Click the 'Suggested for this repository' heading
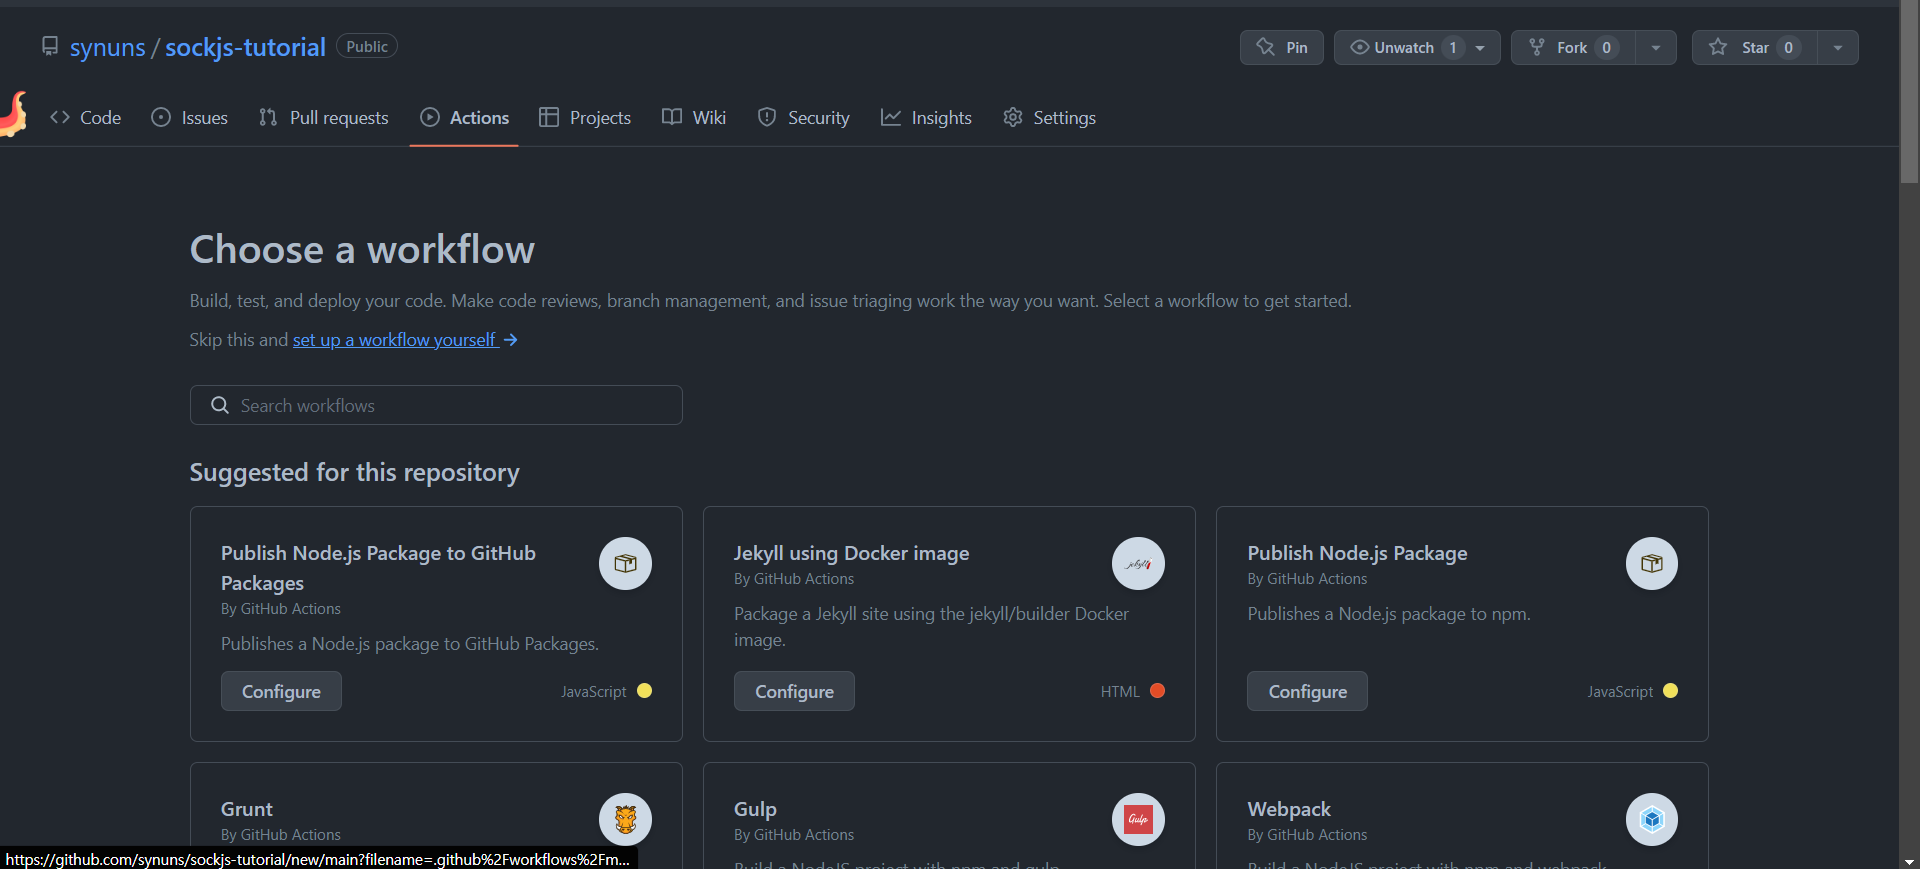The width and height of the screenshot is (1920, 869). [355, 472]
